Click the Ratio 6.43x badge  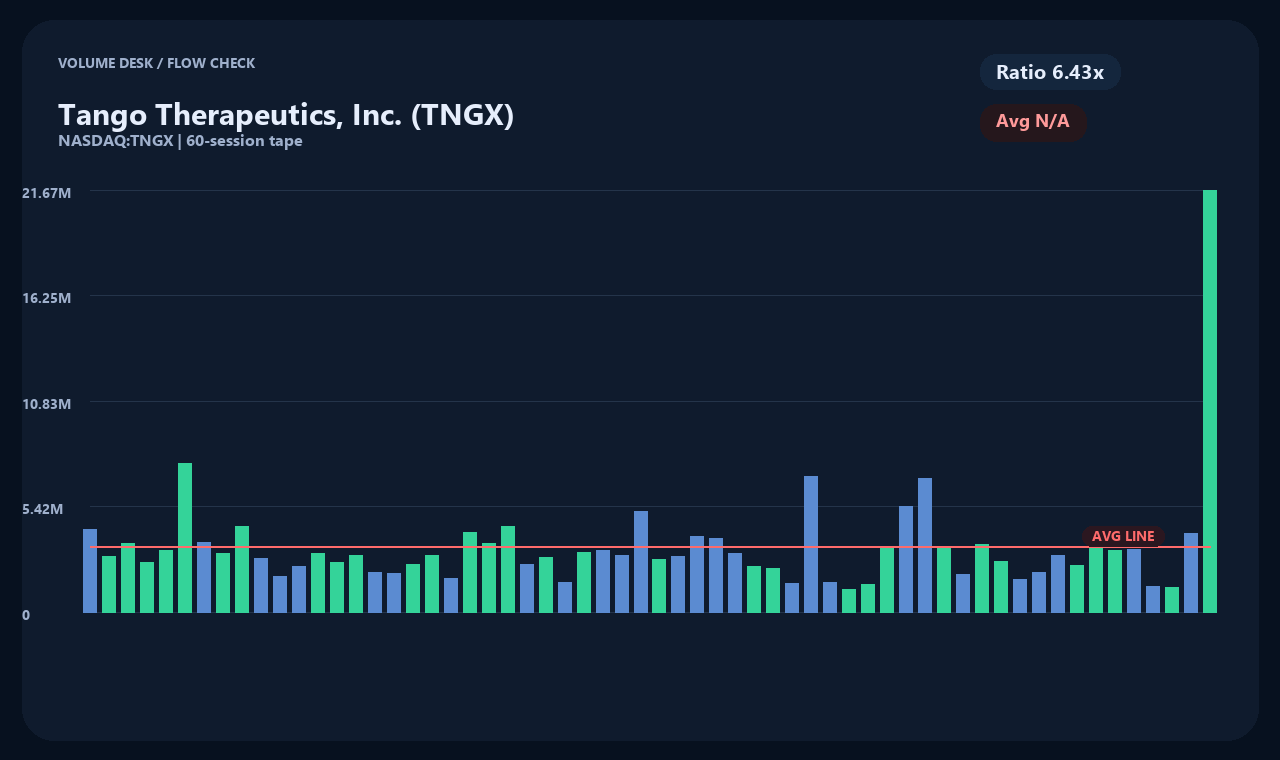(1050, 72)
